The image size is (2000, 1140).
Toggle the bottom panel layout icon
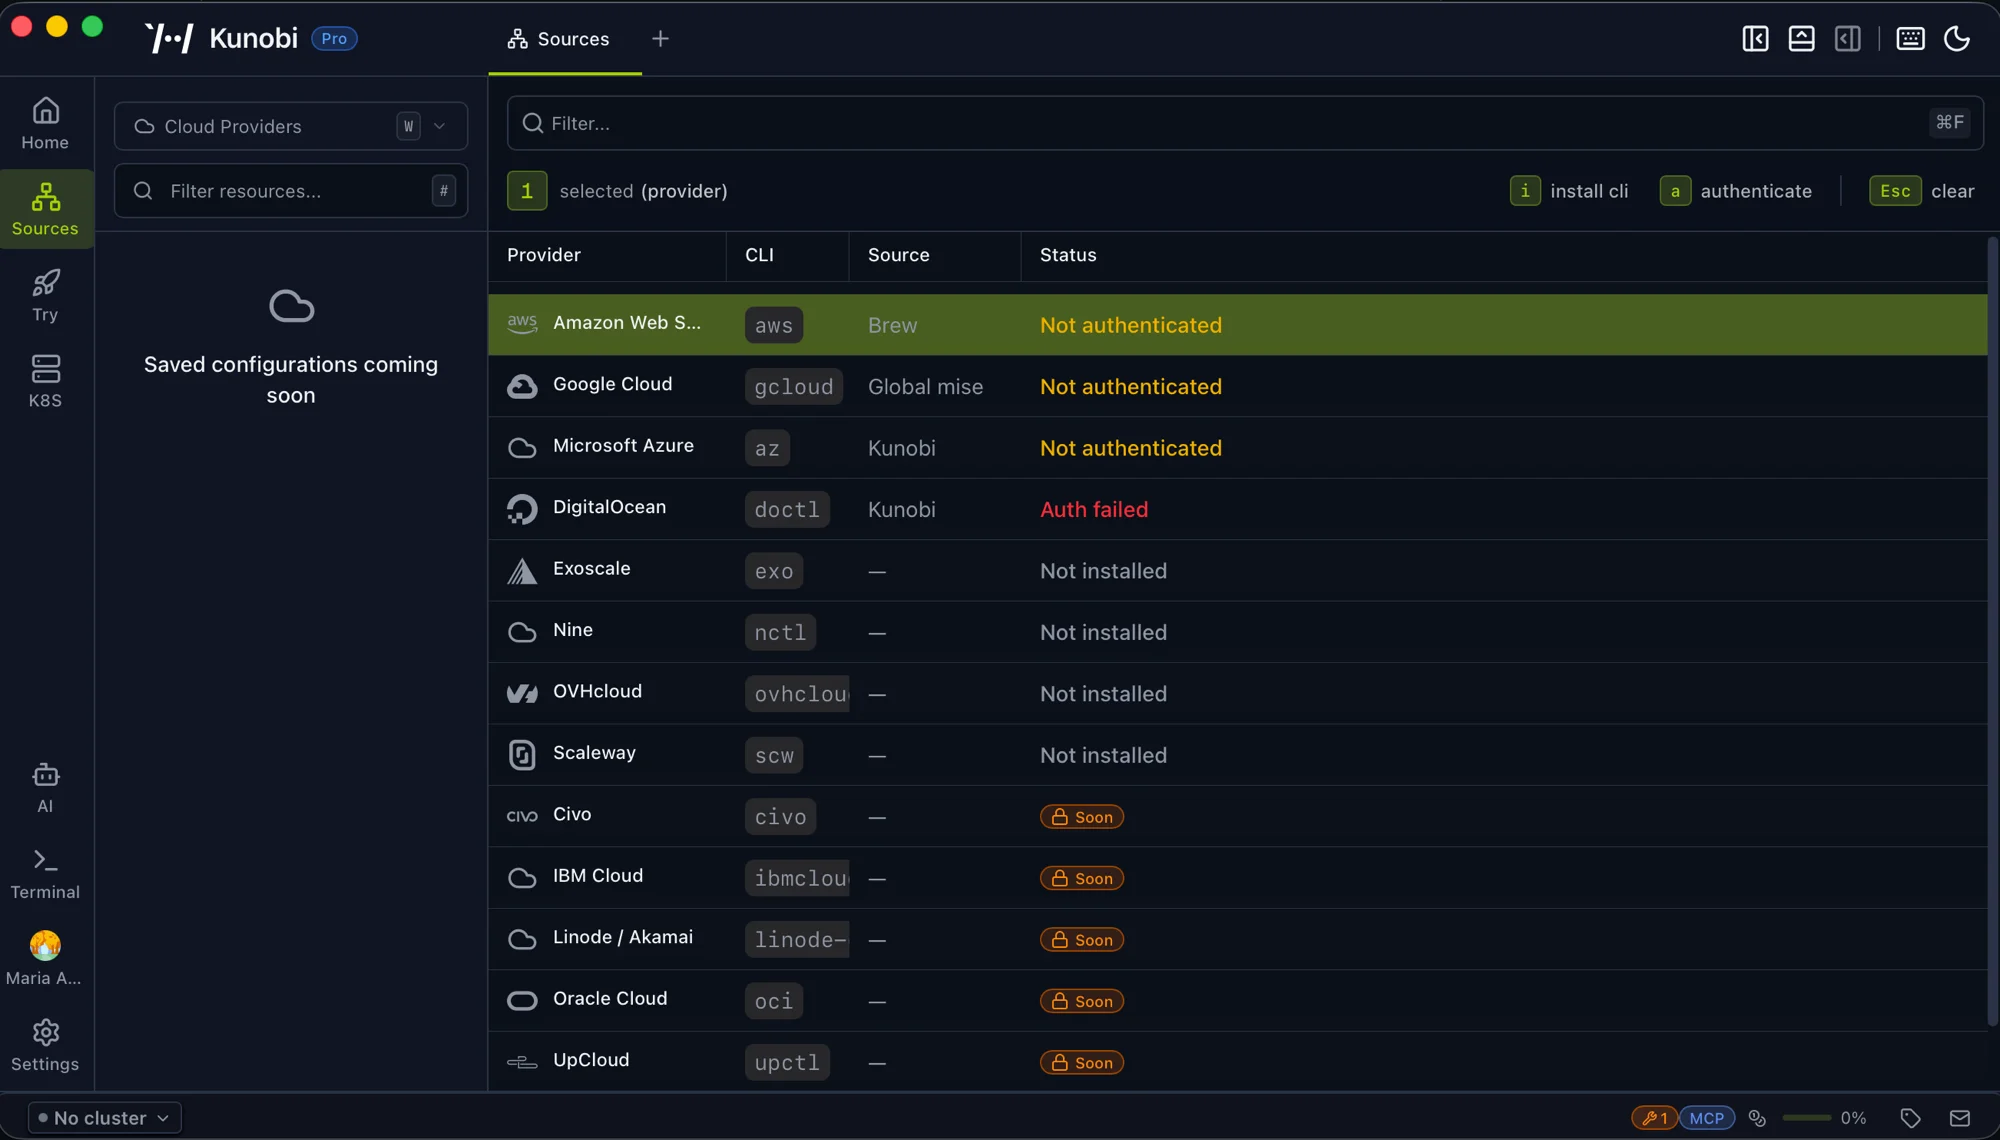click(x=1801, y=39)
